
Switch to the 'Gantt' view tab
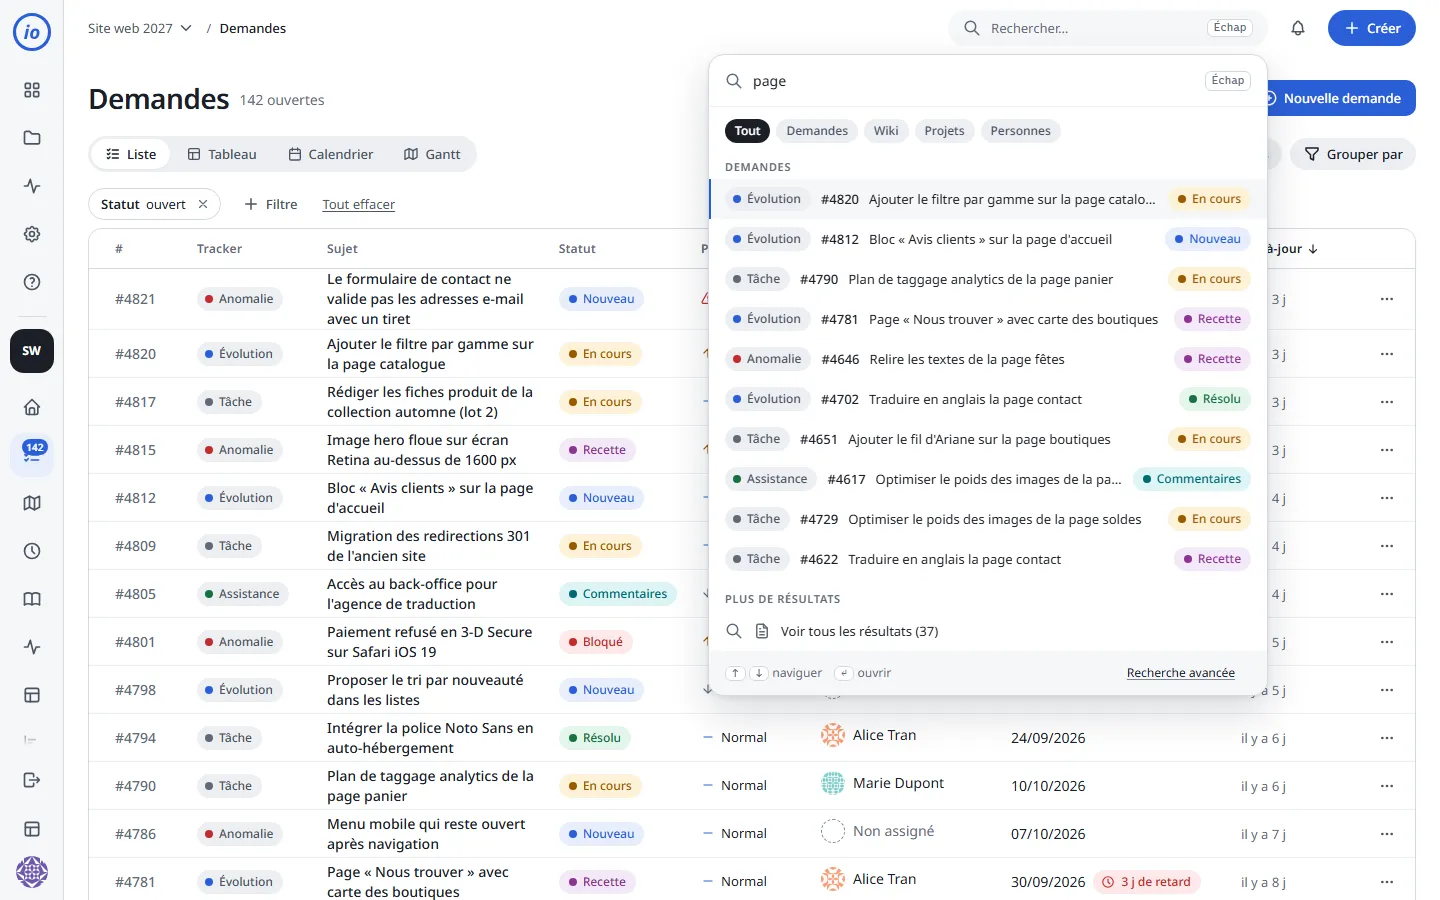432,154
